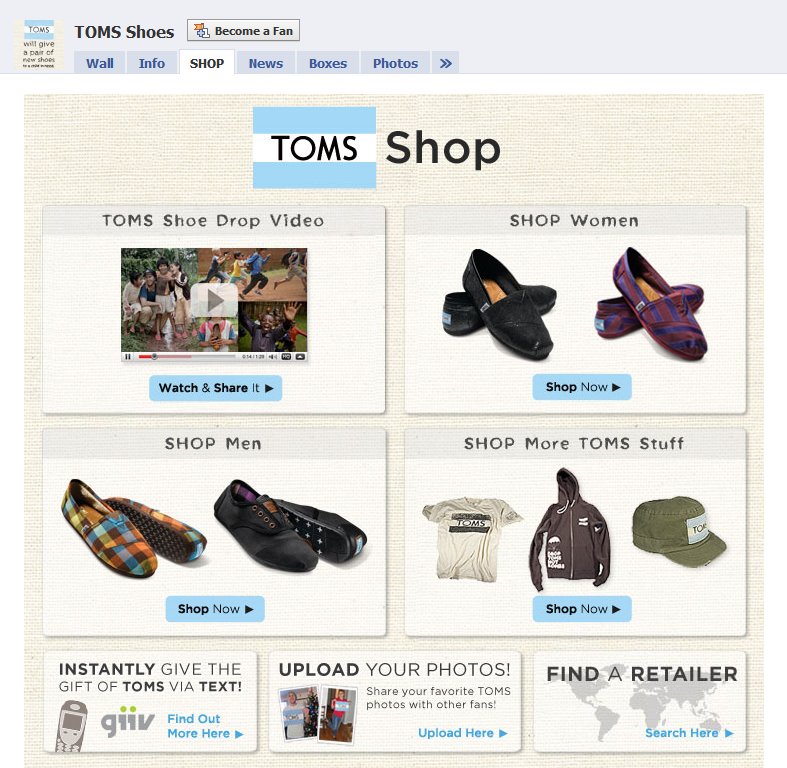Click Shop Now under SHOP Women
The width and height of the screenshot is (787, 768).
[582, 387]
